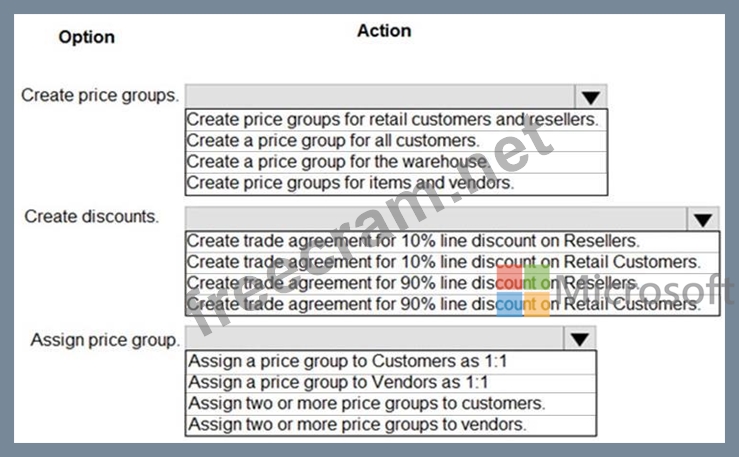Select 90% line discount on Resellers option
This screenshot has height=457, width=739.
pyautogui.click(x=412, y=283)
